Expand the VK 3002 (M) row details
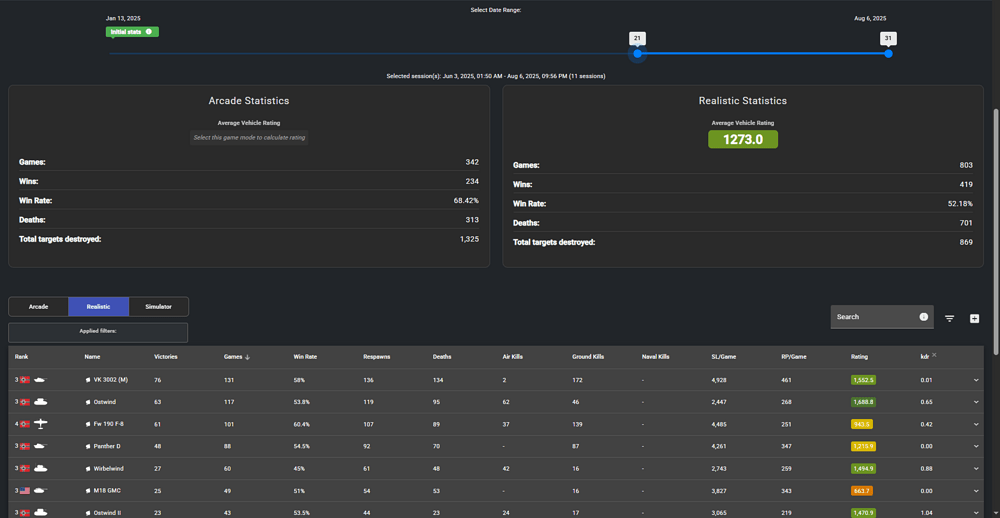This screenshot has height=518, width=1000. [976, 380]
